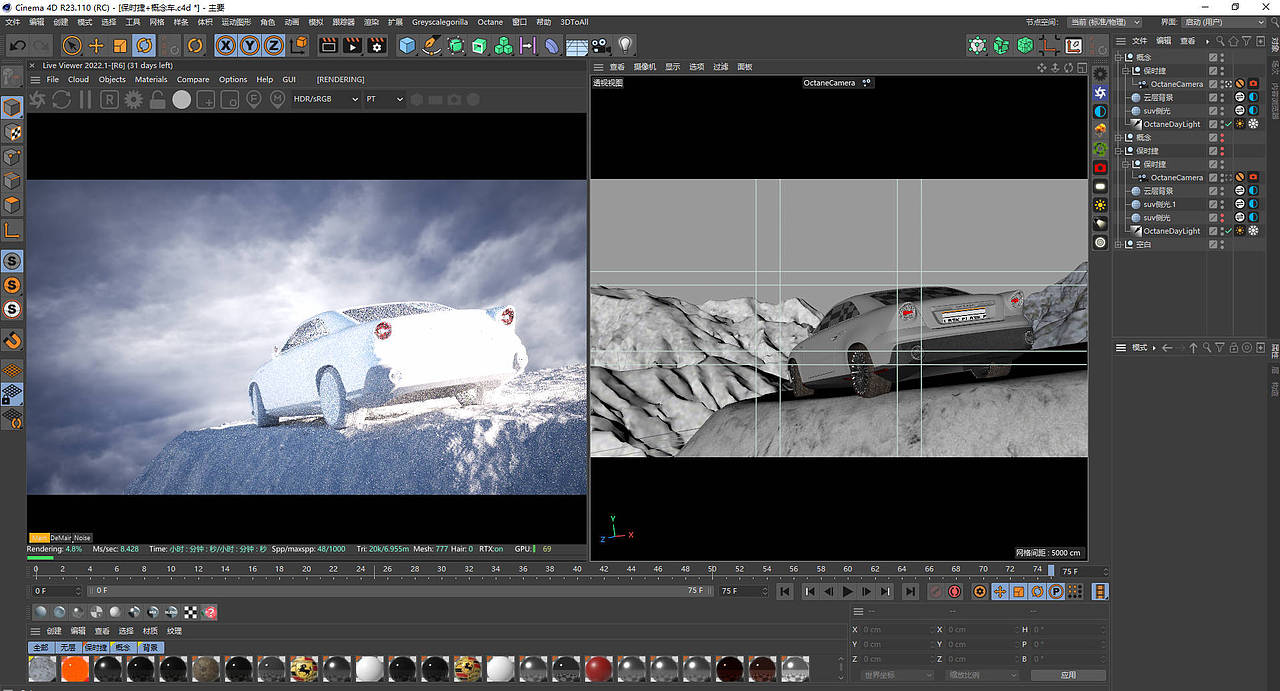This screenshot has width=1280, height=691.
Task: Click the Render to Picture Viewer icon
Action: [x=352, y=45]
